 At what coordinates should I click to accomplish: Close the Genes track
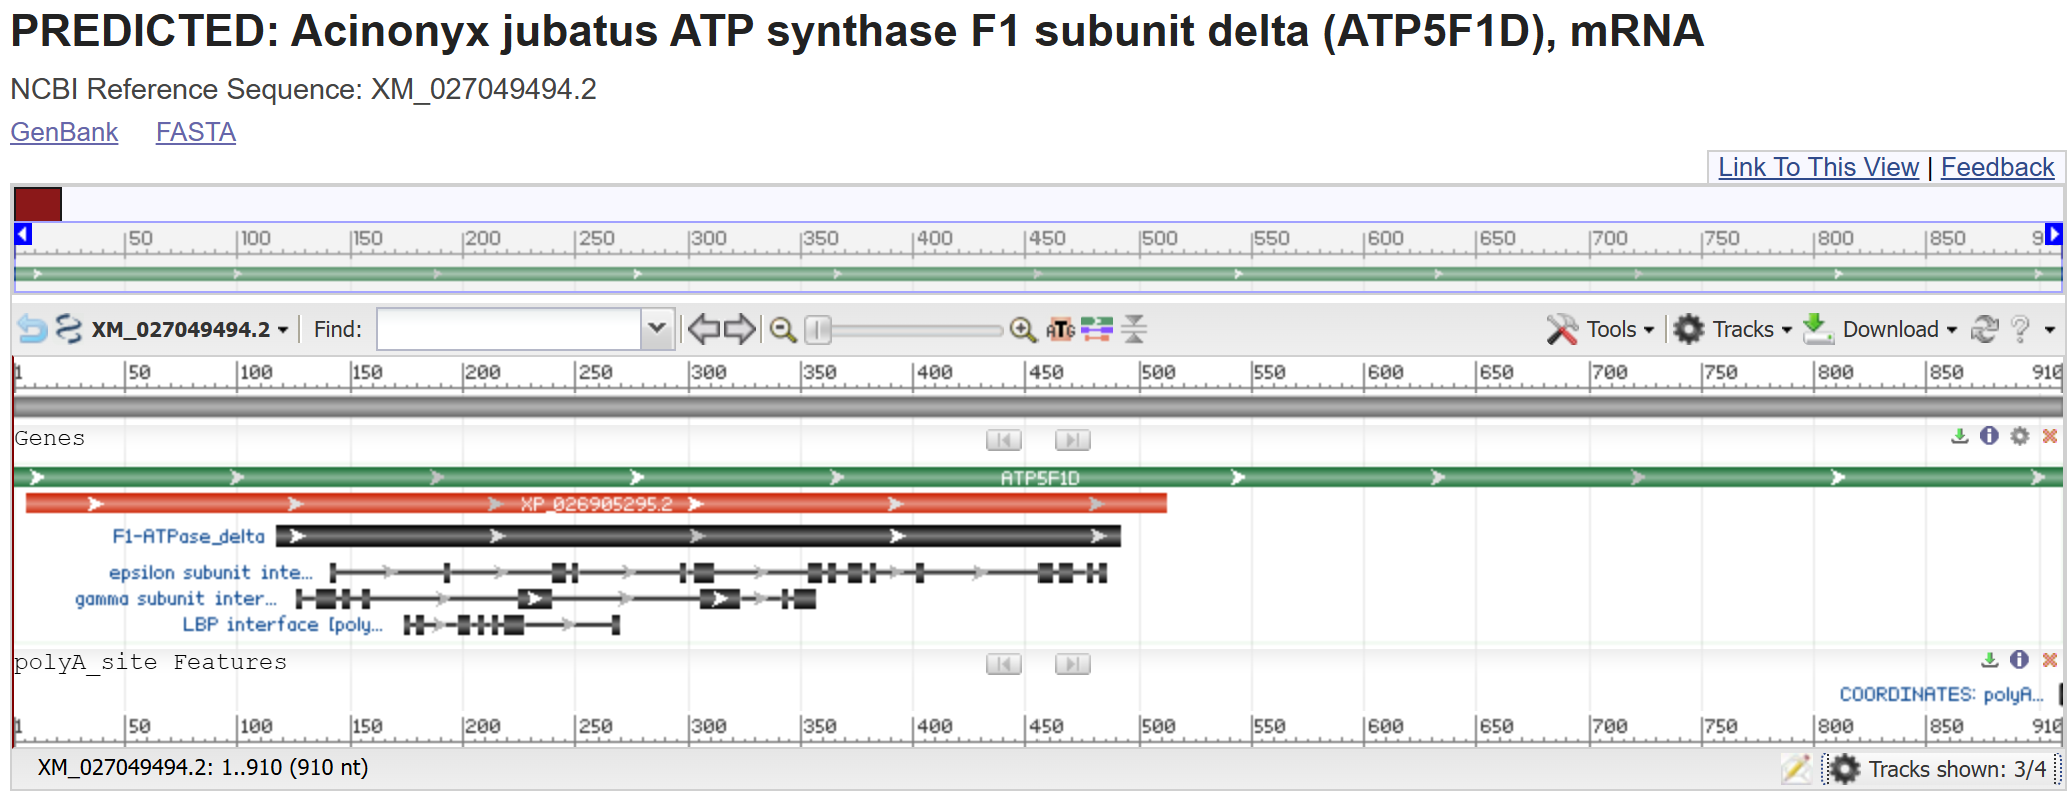tap(2049, 436)
